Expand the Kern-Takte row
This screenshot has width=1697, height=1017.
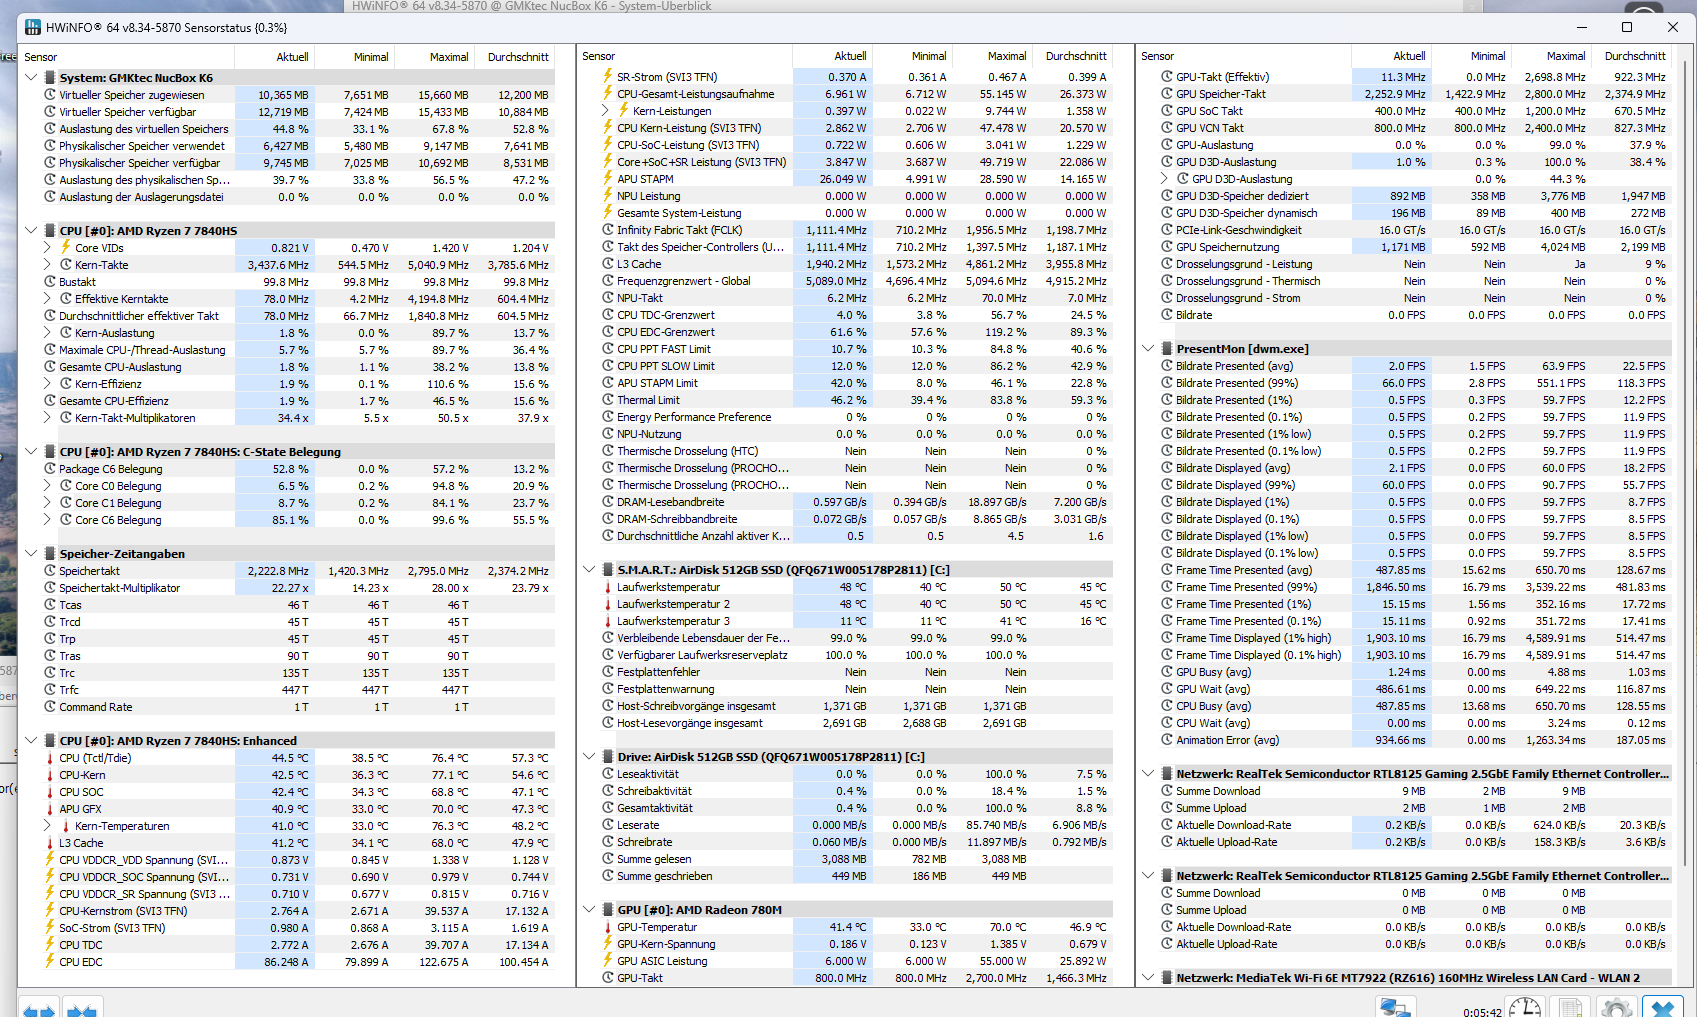(47, 264)
